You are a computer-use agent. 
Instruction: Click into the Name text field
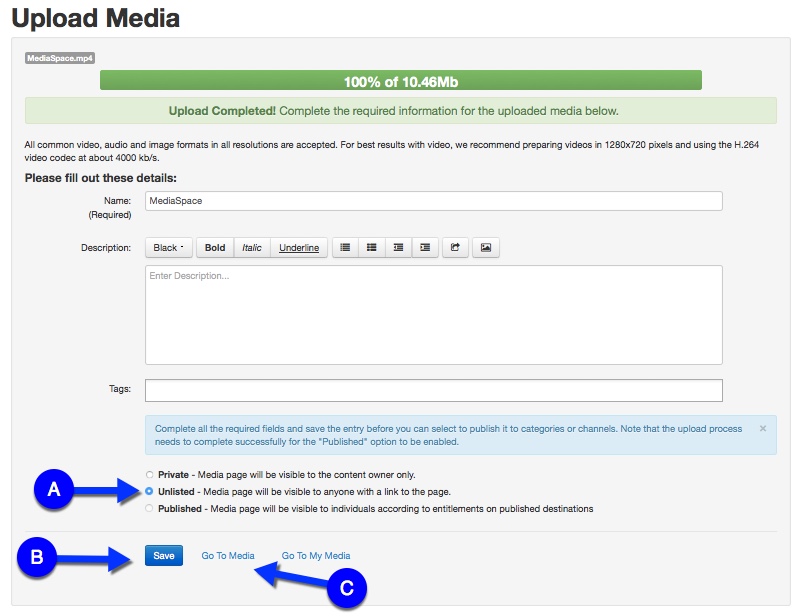[433, 201]
